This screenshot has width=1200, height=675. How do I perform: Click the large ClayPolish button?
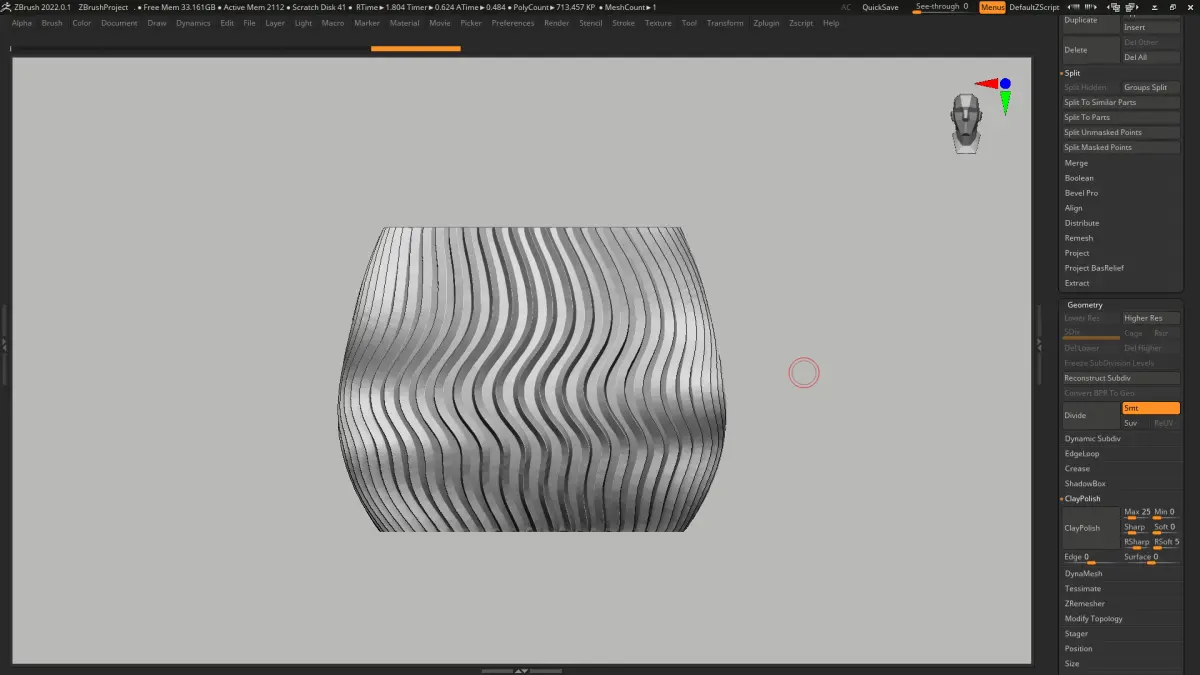point(1090,527)
